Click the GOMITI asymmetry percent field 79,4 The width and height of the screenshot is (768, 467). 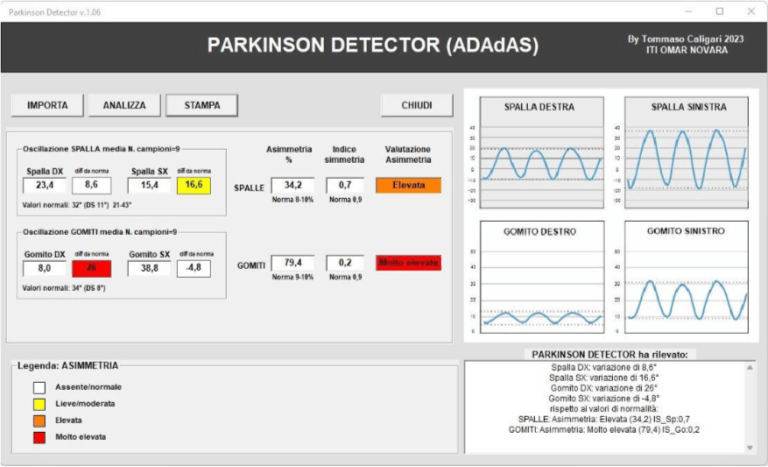click(293, 263)
